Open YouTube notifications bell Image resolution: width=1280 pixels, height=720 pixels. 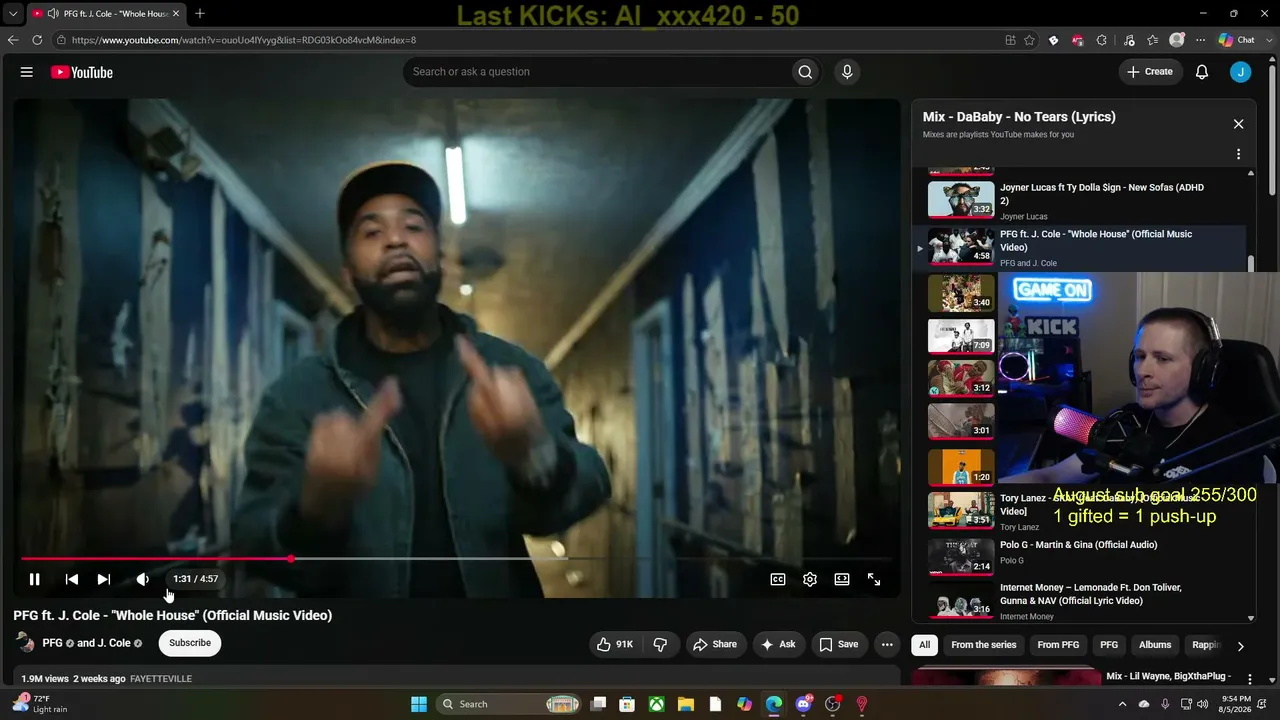pyautogui.click(x=1202, y=72)
